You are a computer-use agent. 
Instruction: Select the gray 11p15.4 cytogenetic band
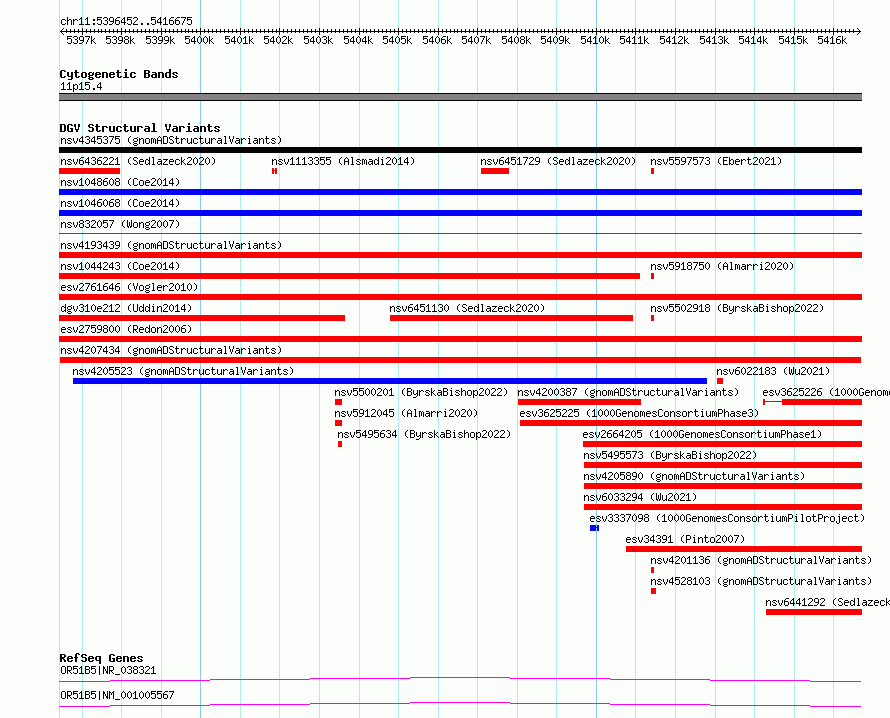(460, 97)
